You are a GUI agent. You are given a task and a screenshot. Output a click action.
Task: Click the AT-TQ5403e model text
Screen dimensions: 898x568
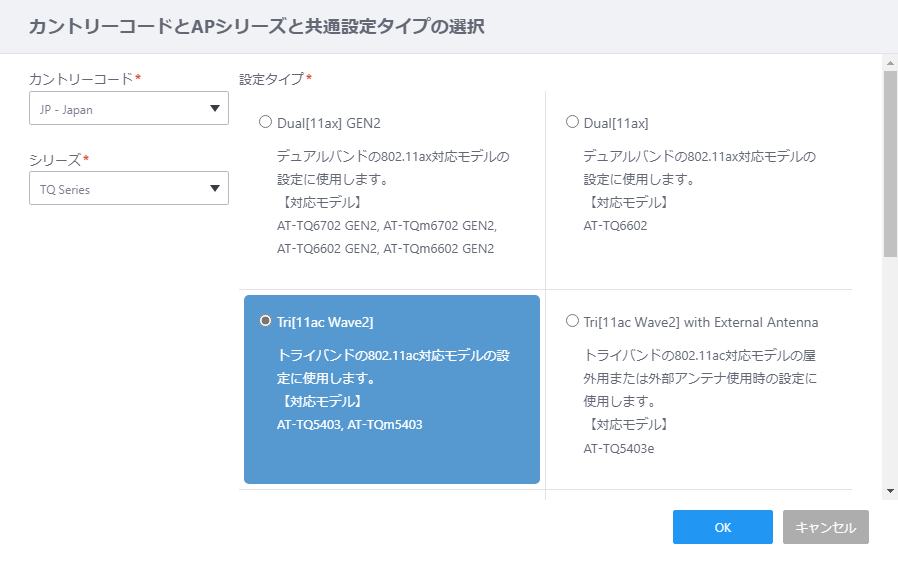coord(619,448)
